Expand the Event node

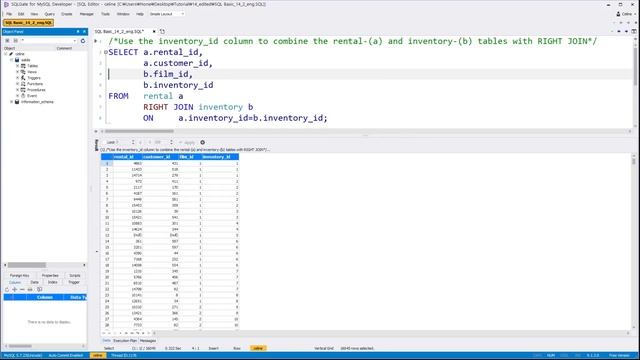18,96
